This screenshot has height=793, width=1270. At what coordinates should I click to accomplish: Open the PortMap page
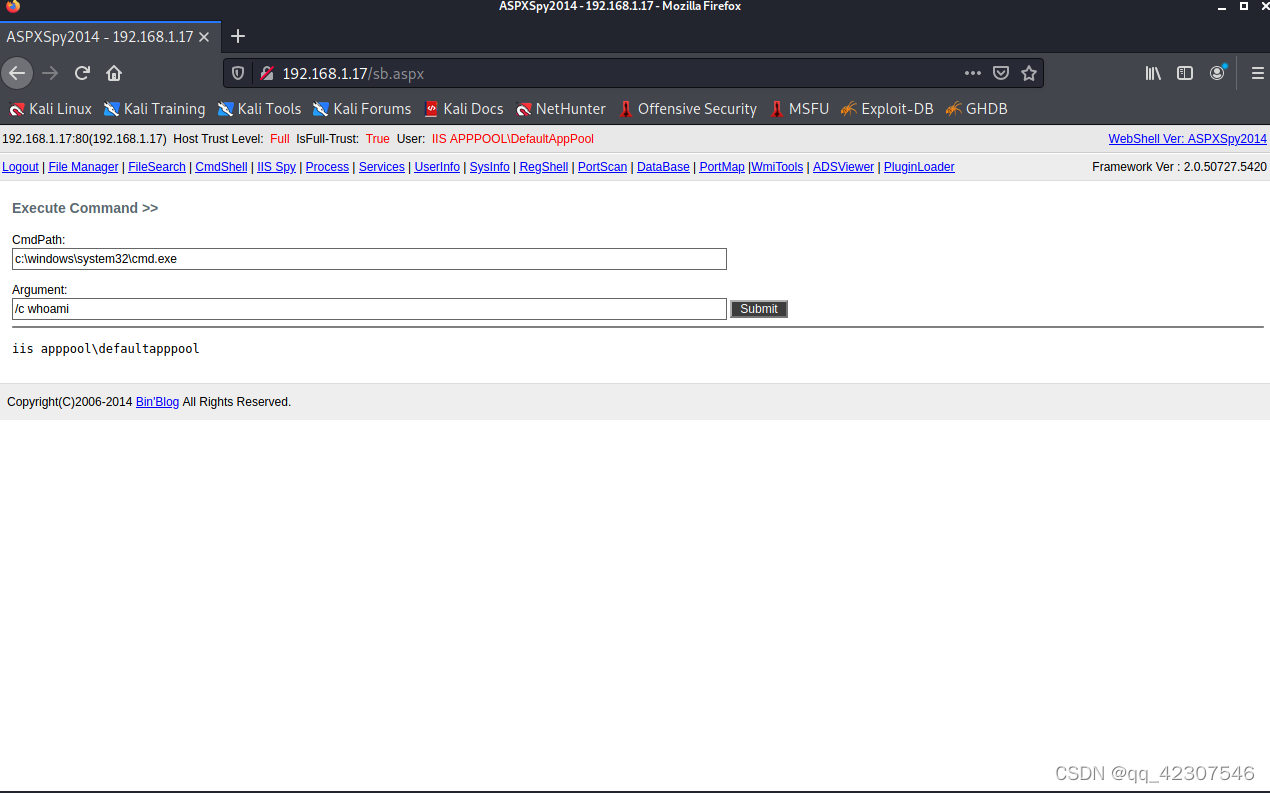click(x=722, y=167)
